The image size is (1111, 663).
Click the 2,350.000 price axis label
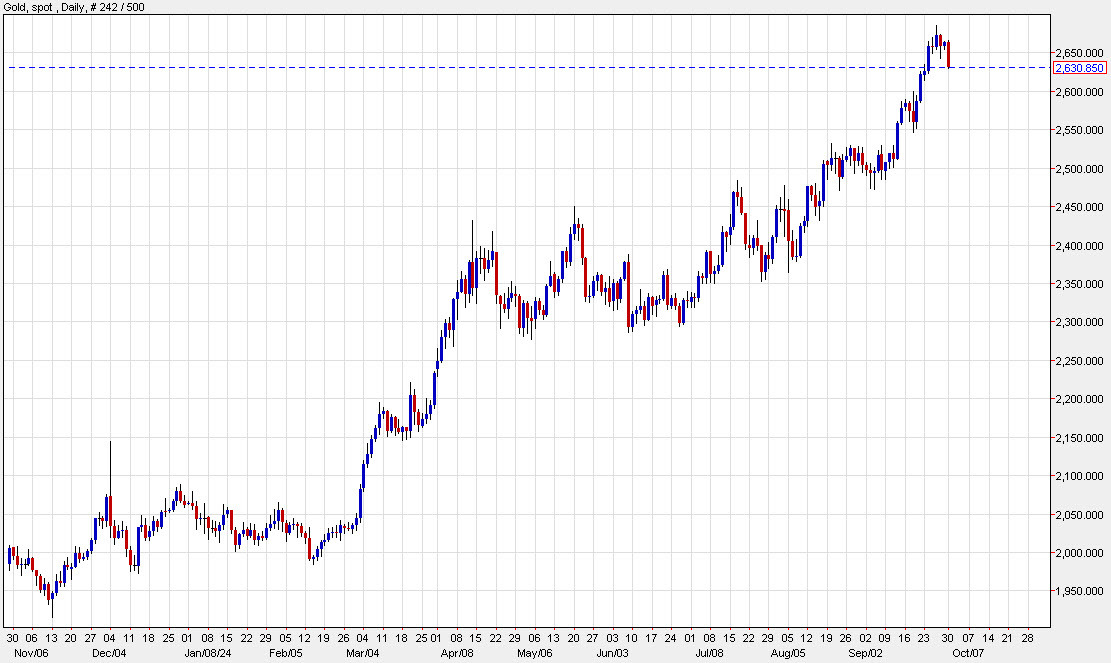[x=1079, y=284]
